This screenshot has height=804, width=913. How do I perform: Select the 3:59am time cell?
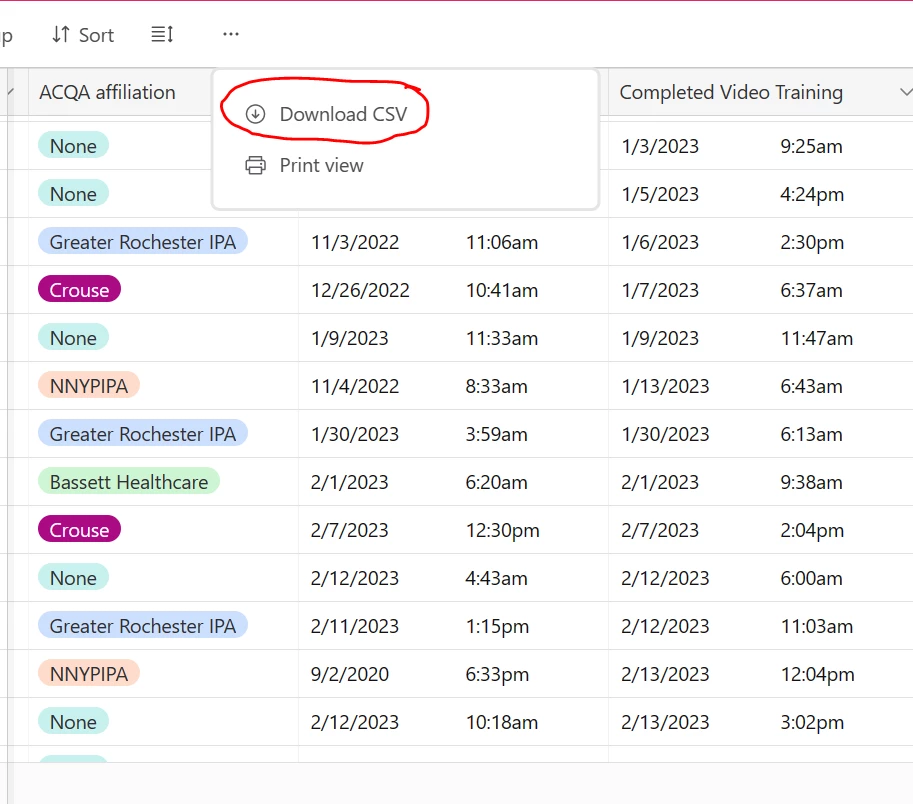496,434
